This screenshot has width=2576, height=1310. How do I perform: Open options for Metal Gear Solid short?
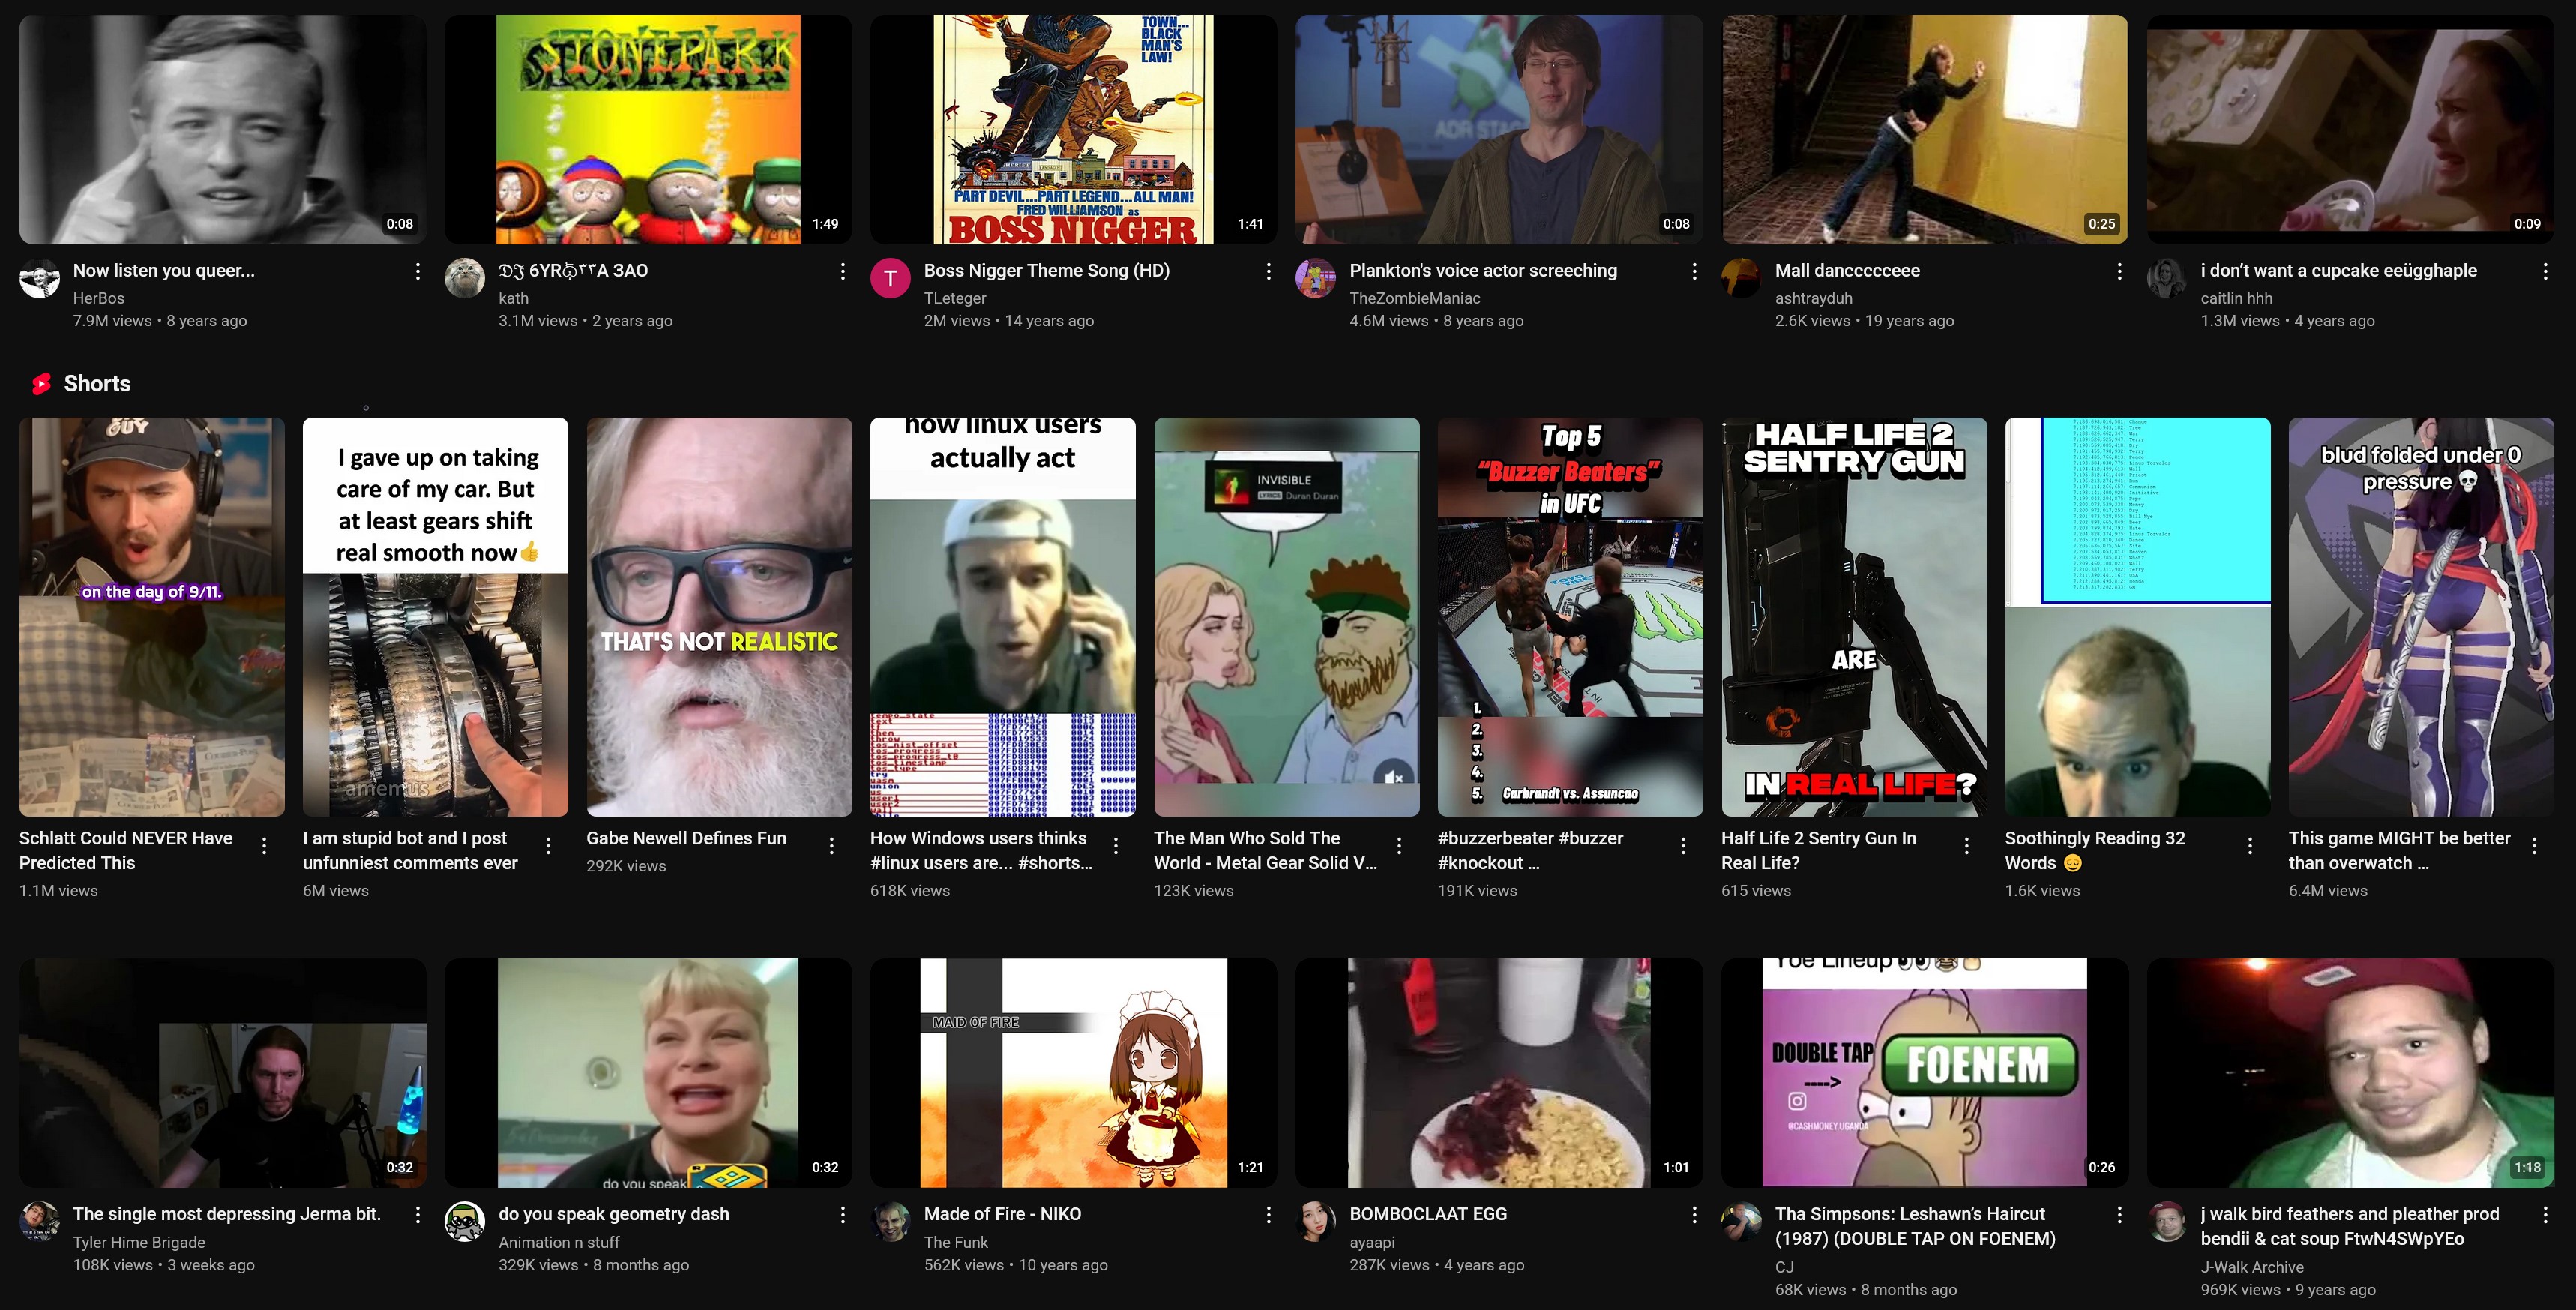[x=1399, y=846]
